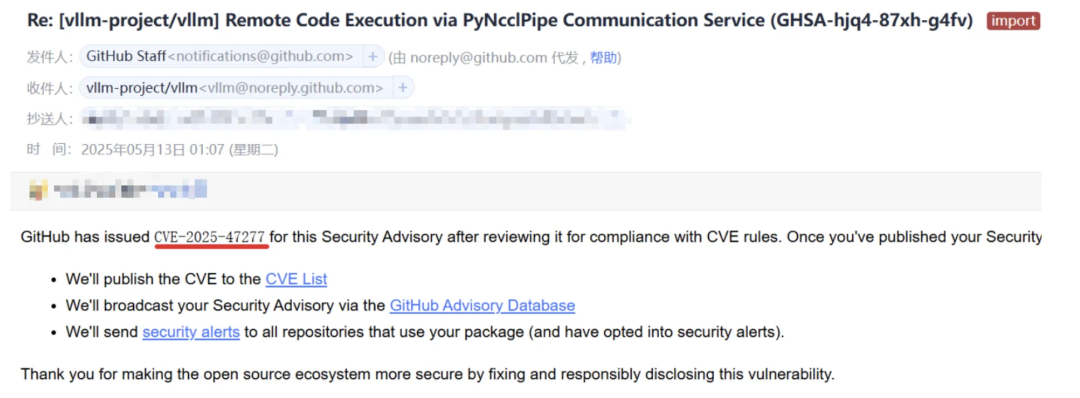
Task: Follow the security alerts link
Action: pyautogui.click(x=191, y=332)
